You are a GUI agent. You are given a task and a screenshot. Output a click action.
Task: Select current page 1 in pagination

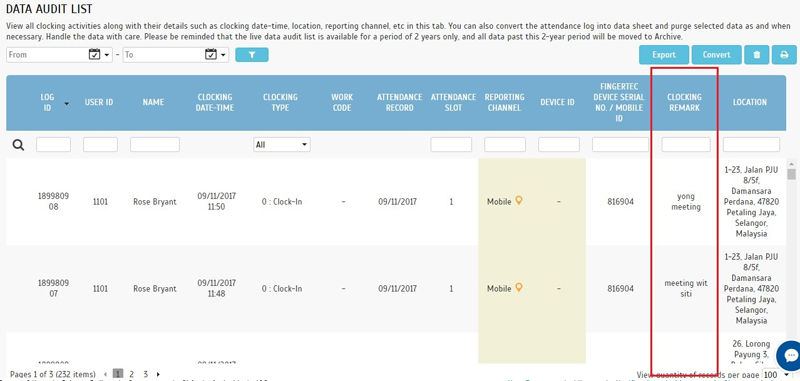coord(117,374)
